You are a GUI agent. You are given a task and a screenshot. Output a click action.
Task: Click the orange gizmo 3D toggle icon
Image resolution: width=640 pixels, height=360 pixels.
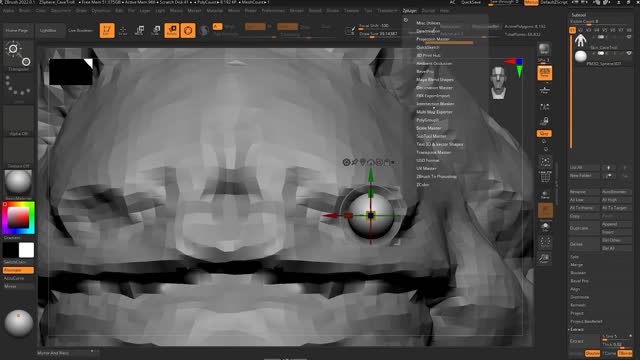188,30
